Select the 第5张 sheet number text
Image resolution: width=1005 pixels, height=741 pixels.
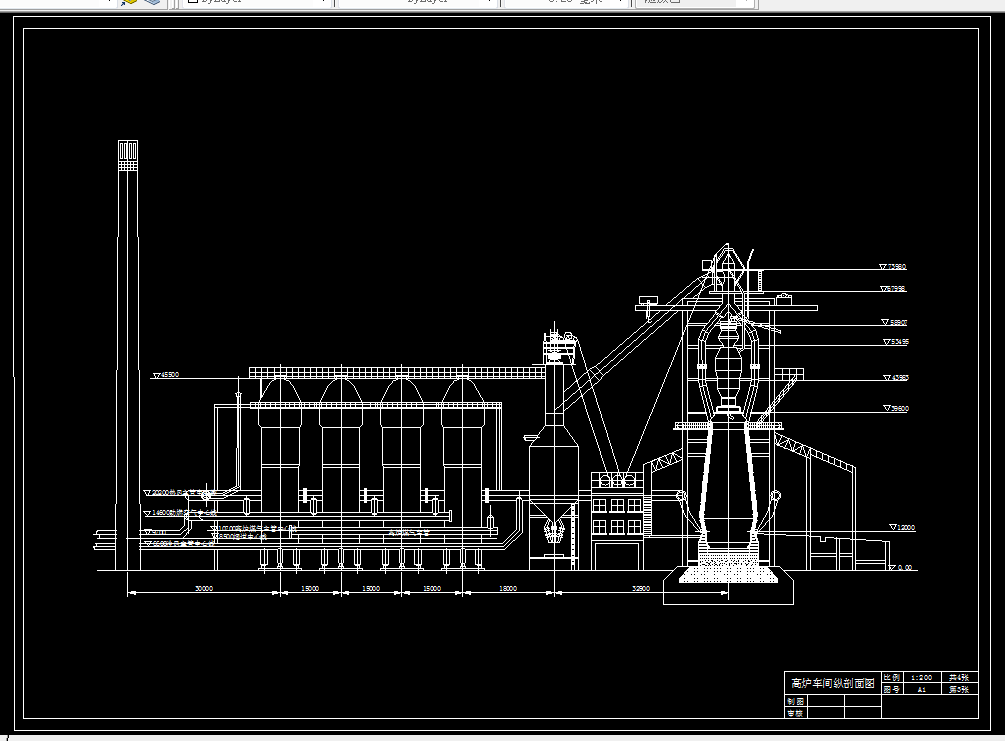coord(959,690)
